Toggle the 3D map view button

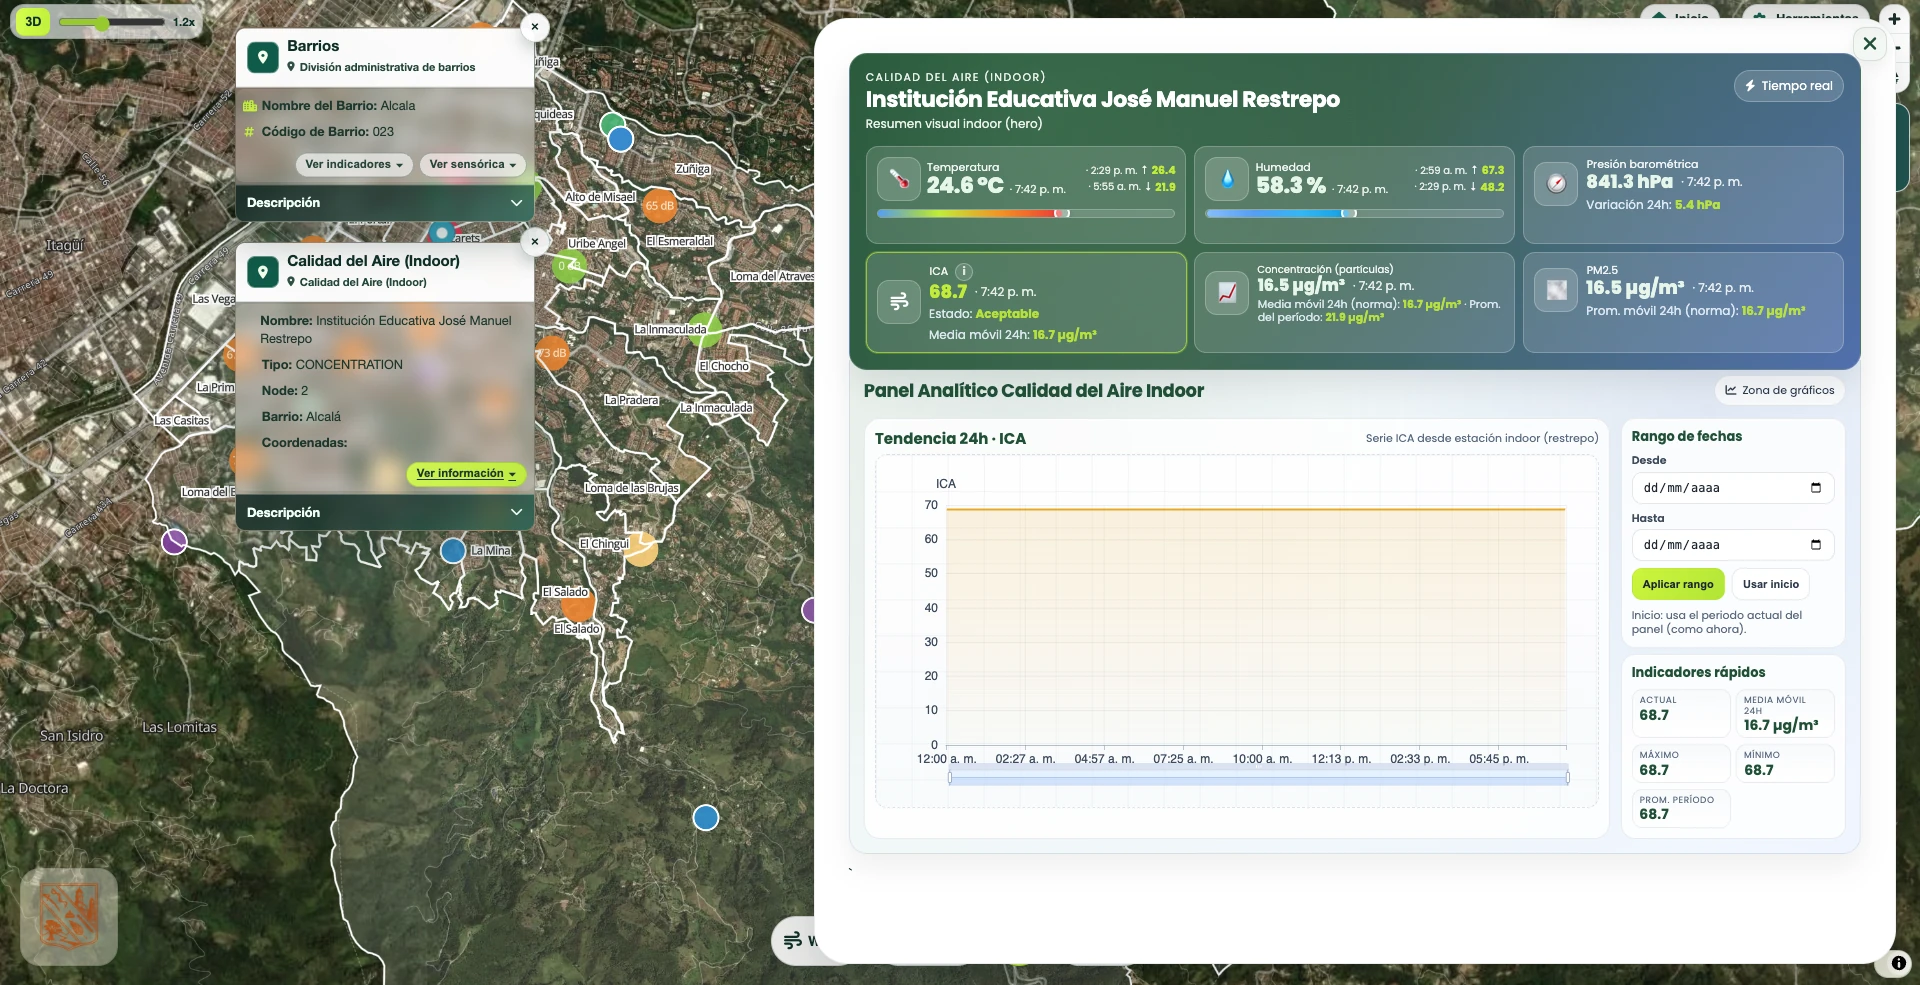pyautogui.click(x=33, y=22)
